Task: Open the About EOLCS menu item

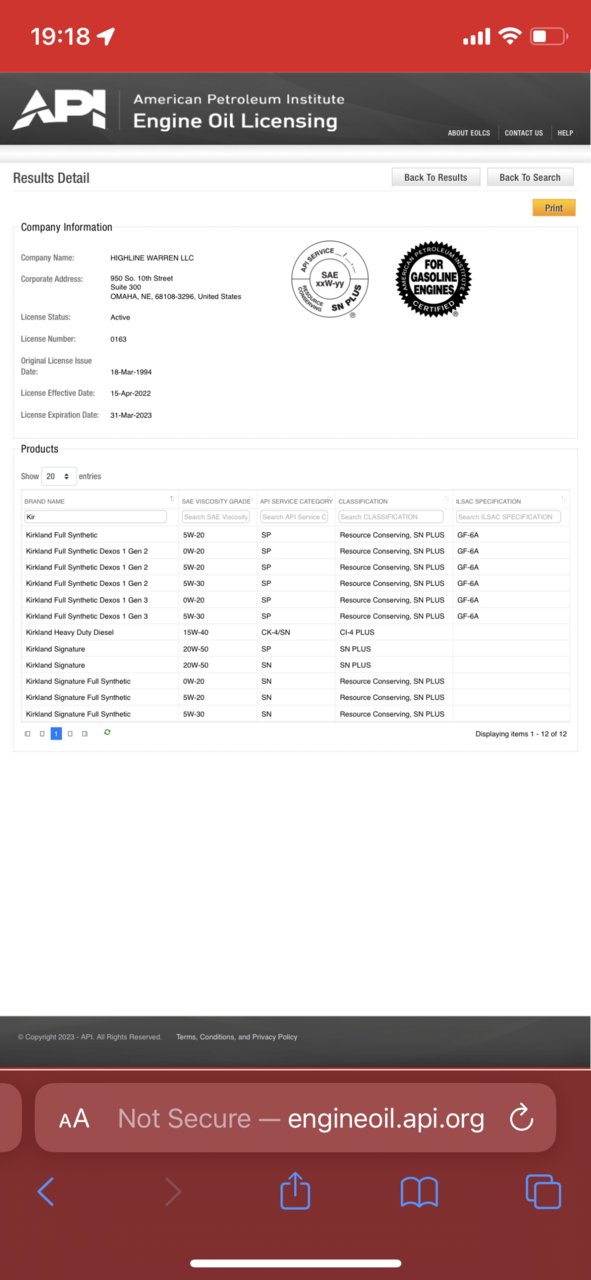Action: coord(469,133)
